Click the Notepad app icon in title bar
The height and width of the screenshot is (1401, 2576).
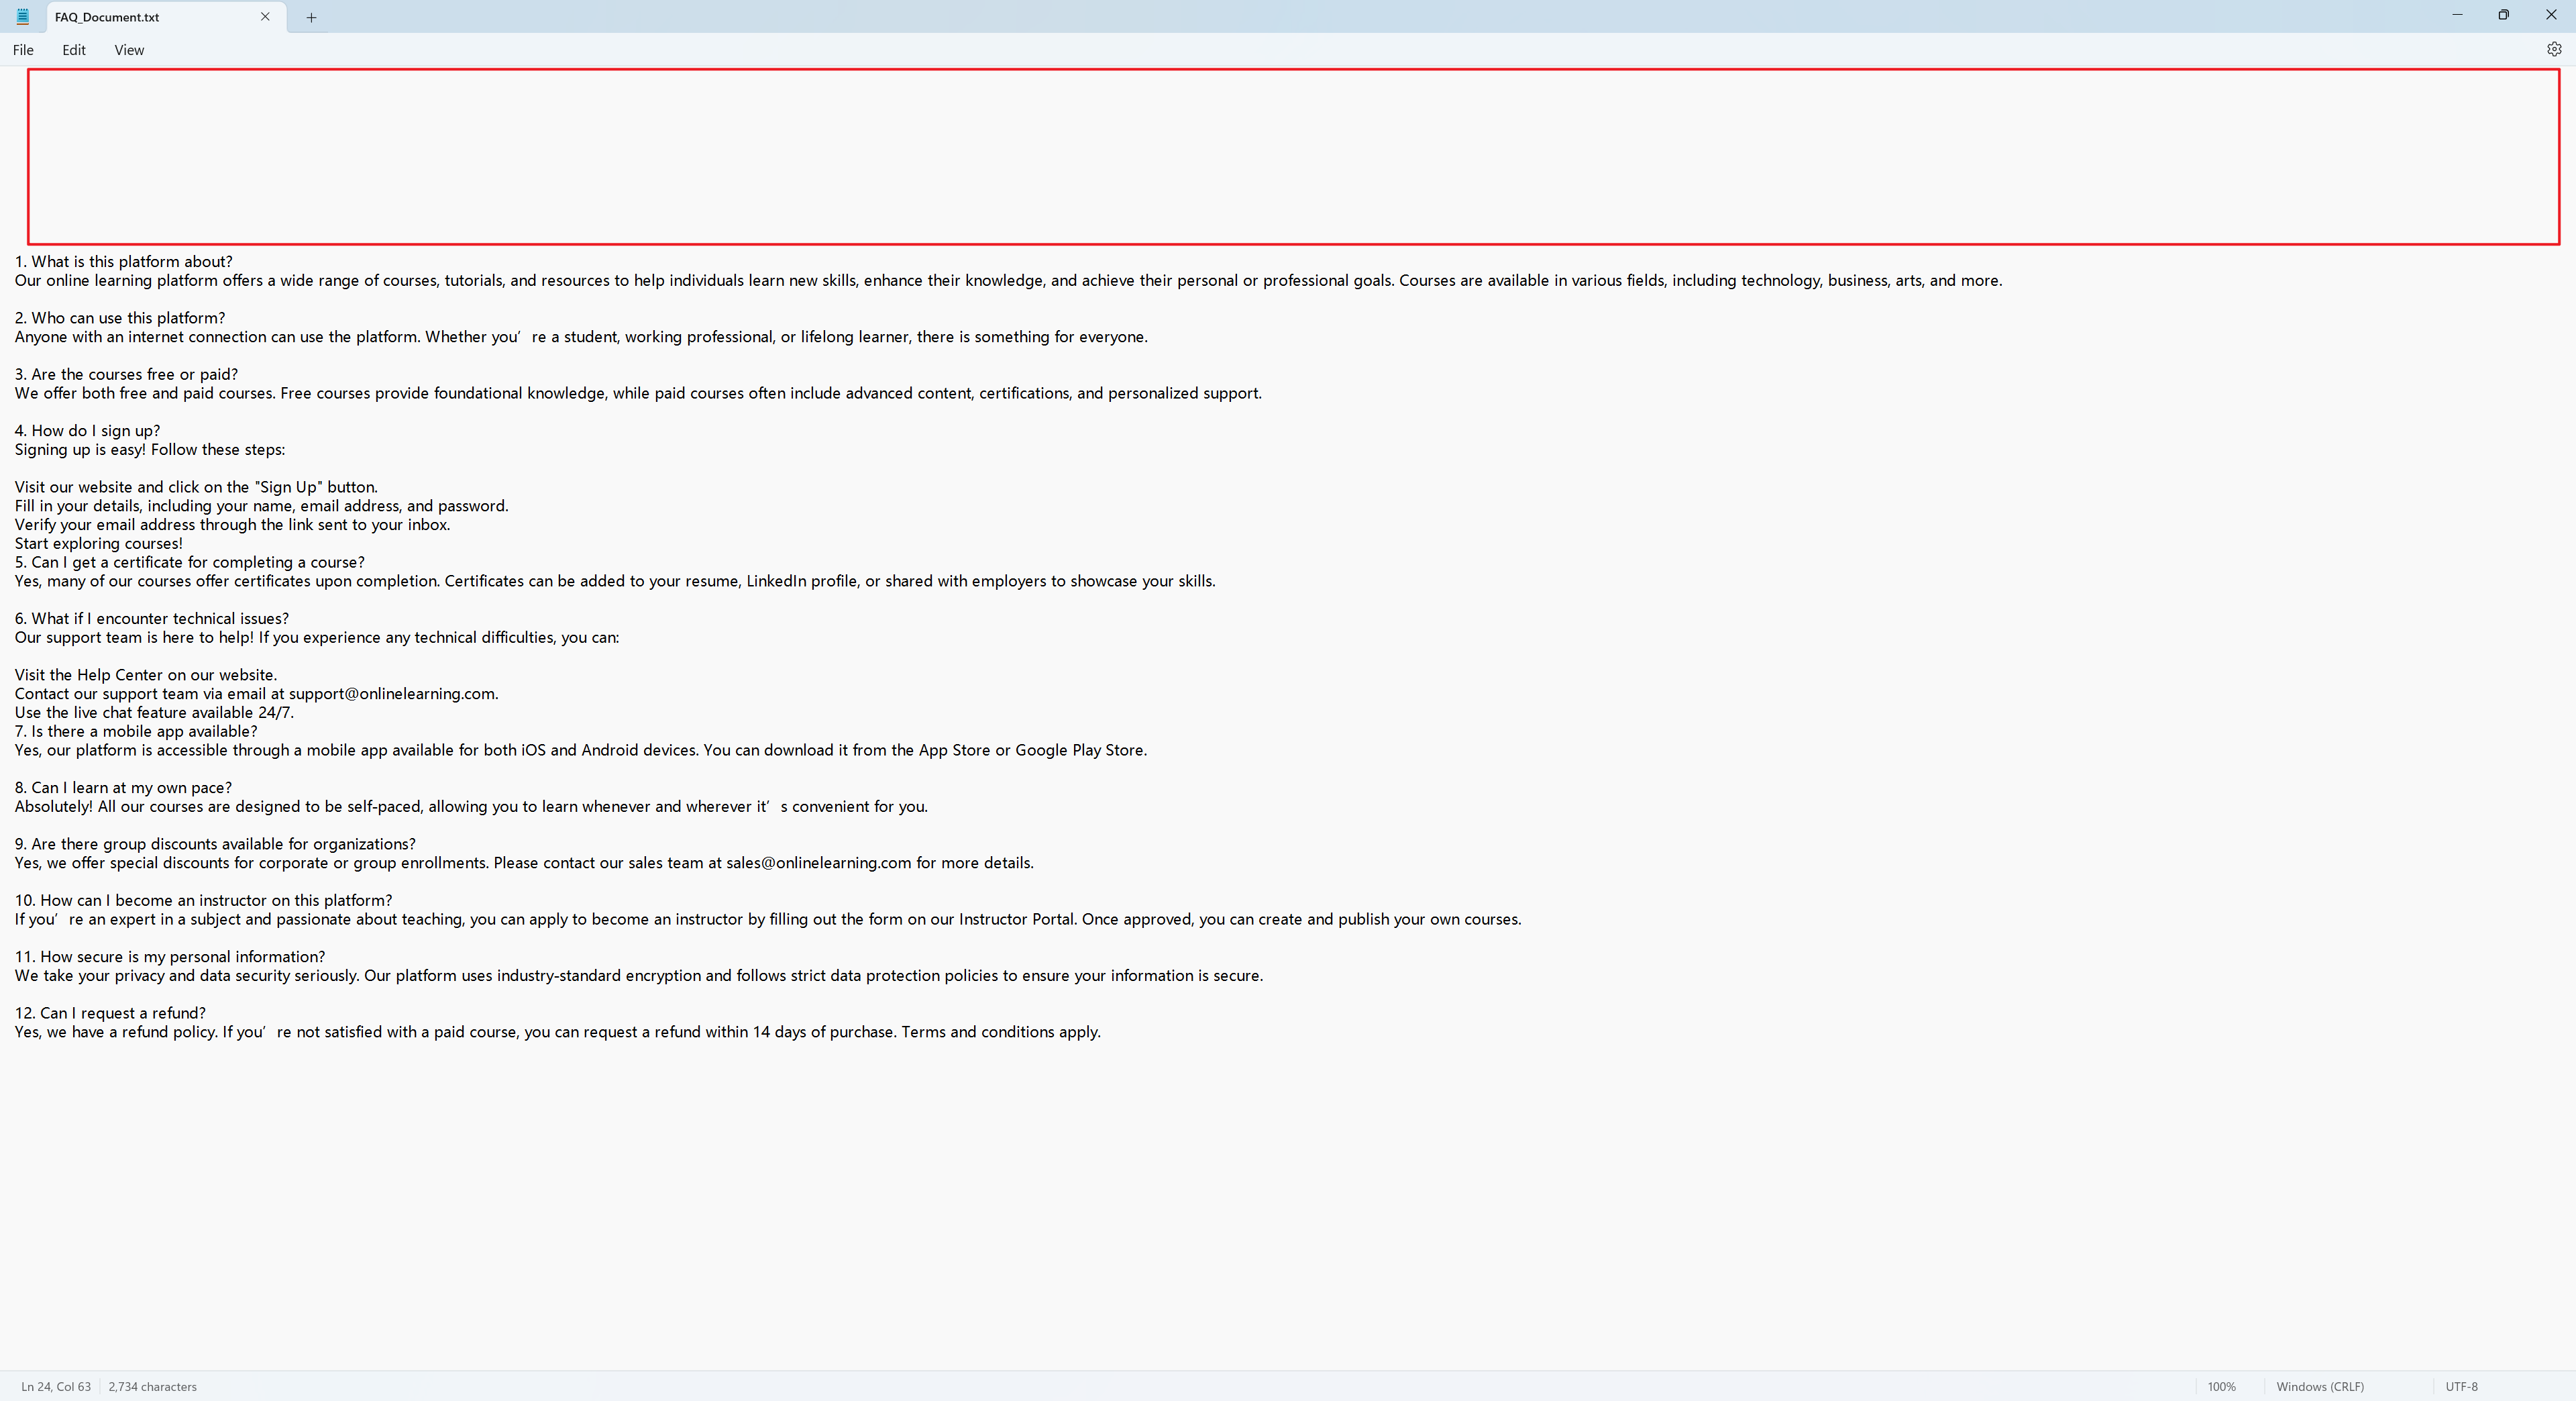coord(23,17)
